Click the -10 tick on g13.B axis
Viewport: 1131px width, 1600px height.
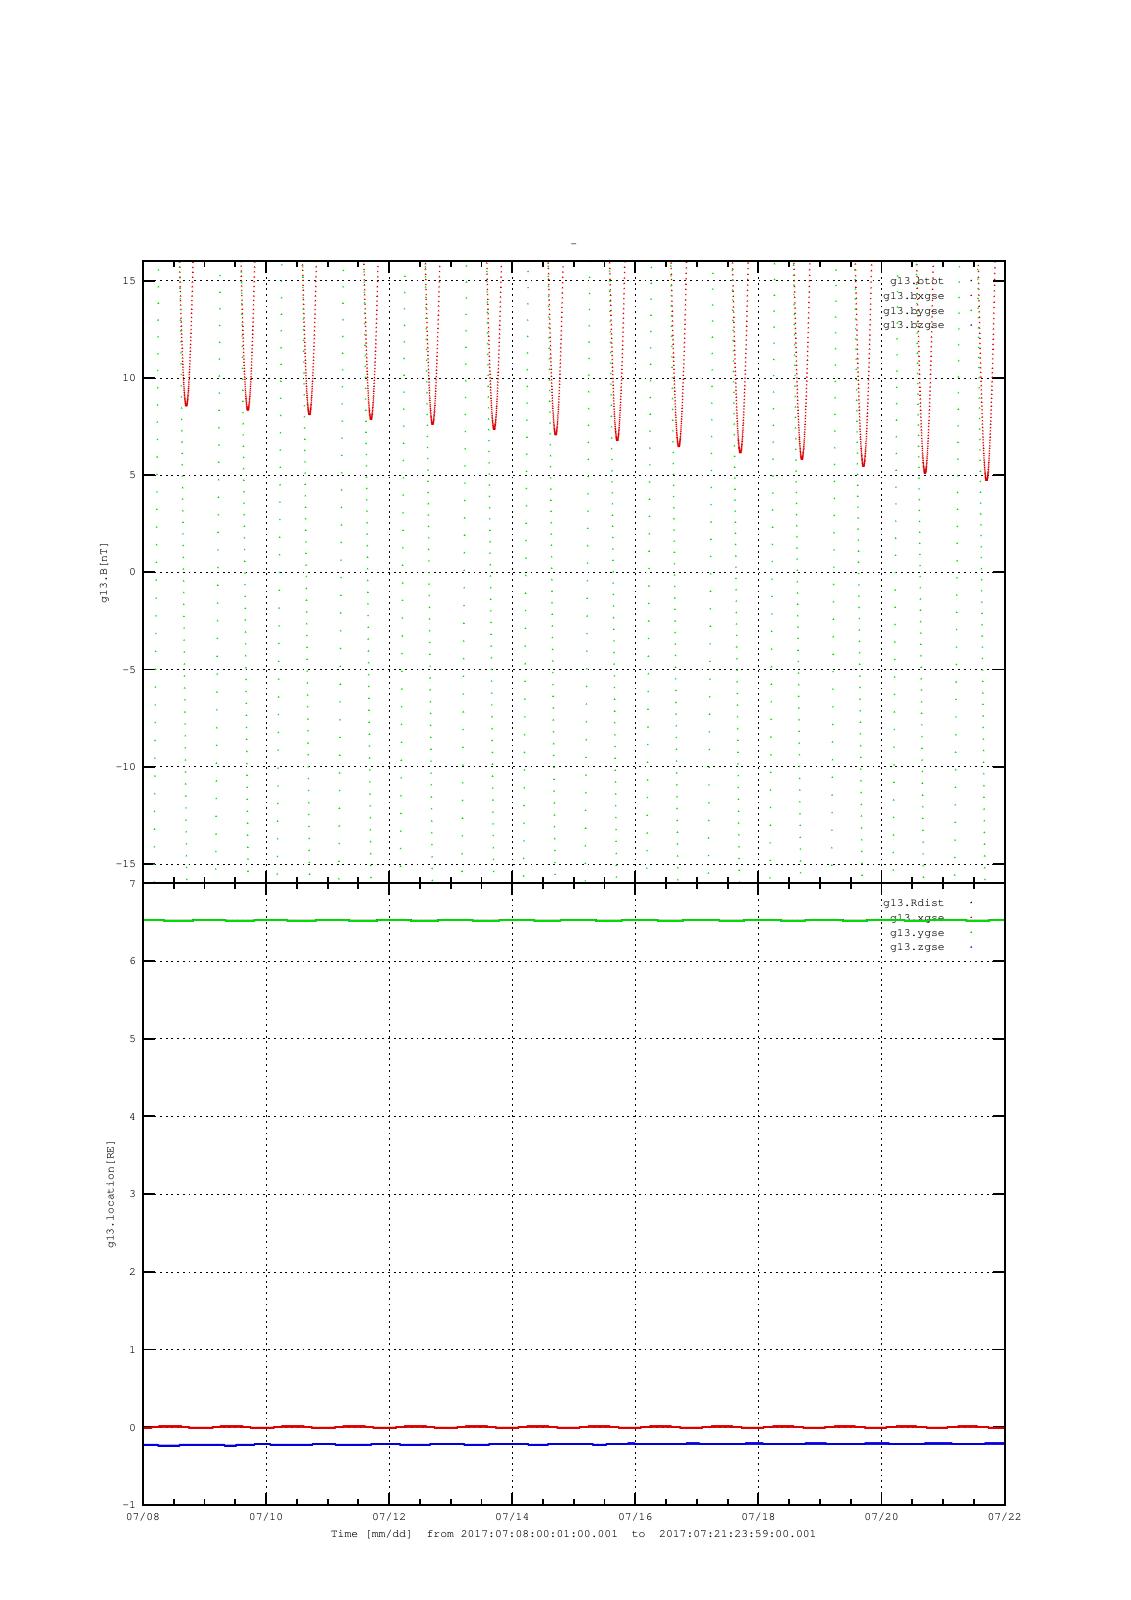pyautogui.click(x=126, y=767)
